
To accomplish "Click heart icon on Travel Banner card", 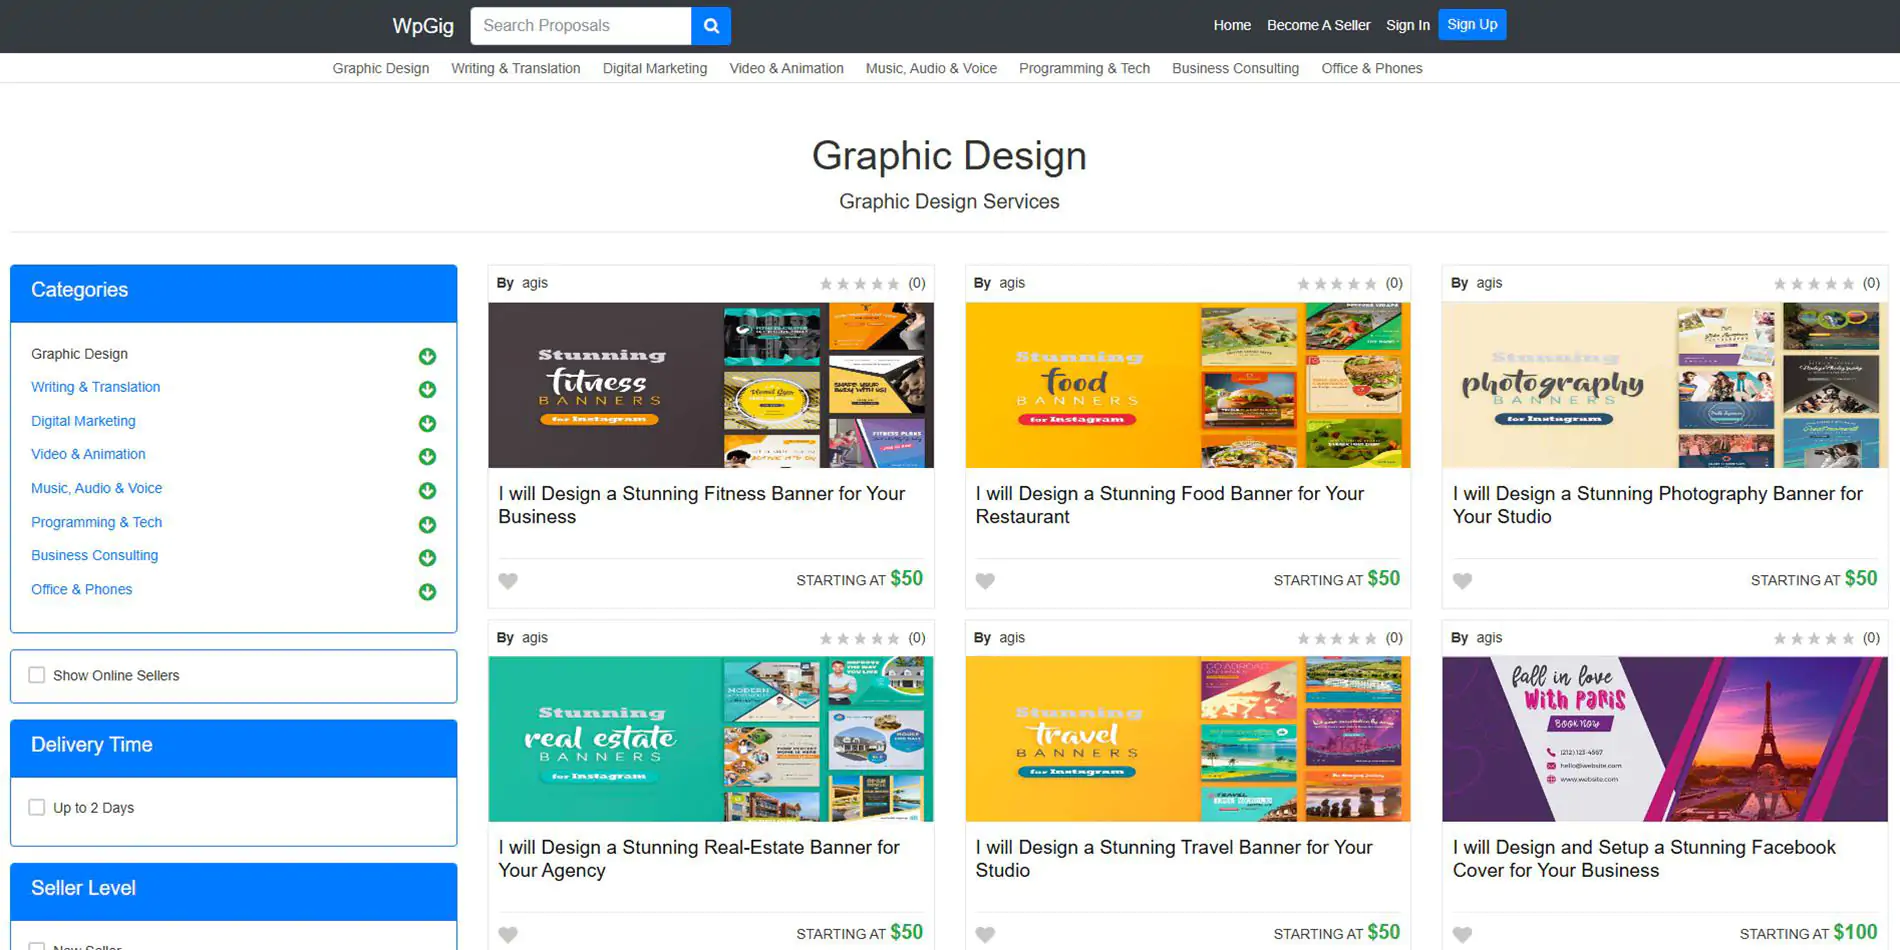I will coord(985,935).
